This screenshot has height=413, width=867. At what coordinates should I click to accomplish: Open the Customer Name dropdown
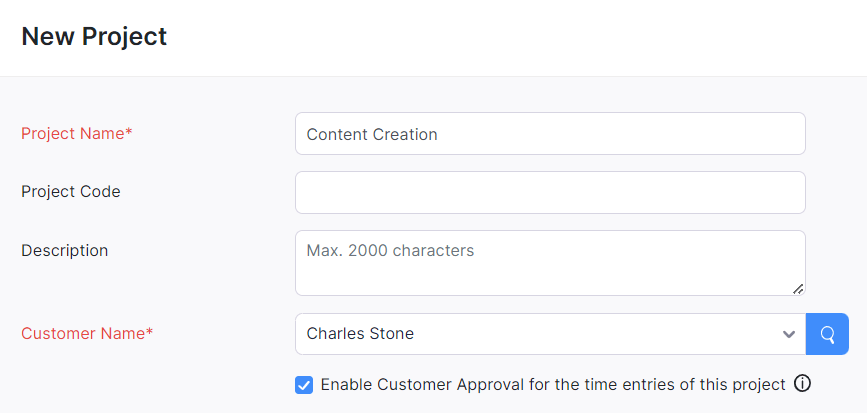550,334
